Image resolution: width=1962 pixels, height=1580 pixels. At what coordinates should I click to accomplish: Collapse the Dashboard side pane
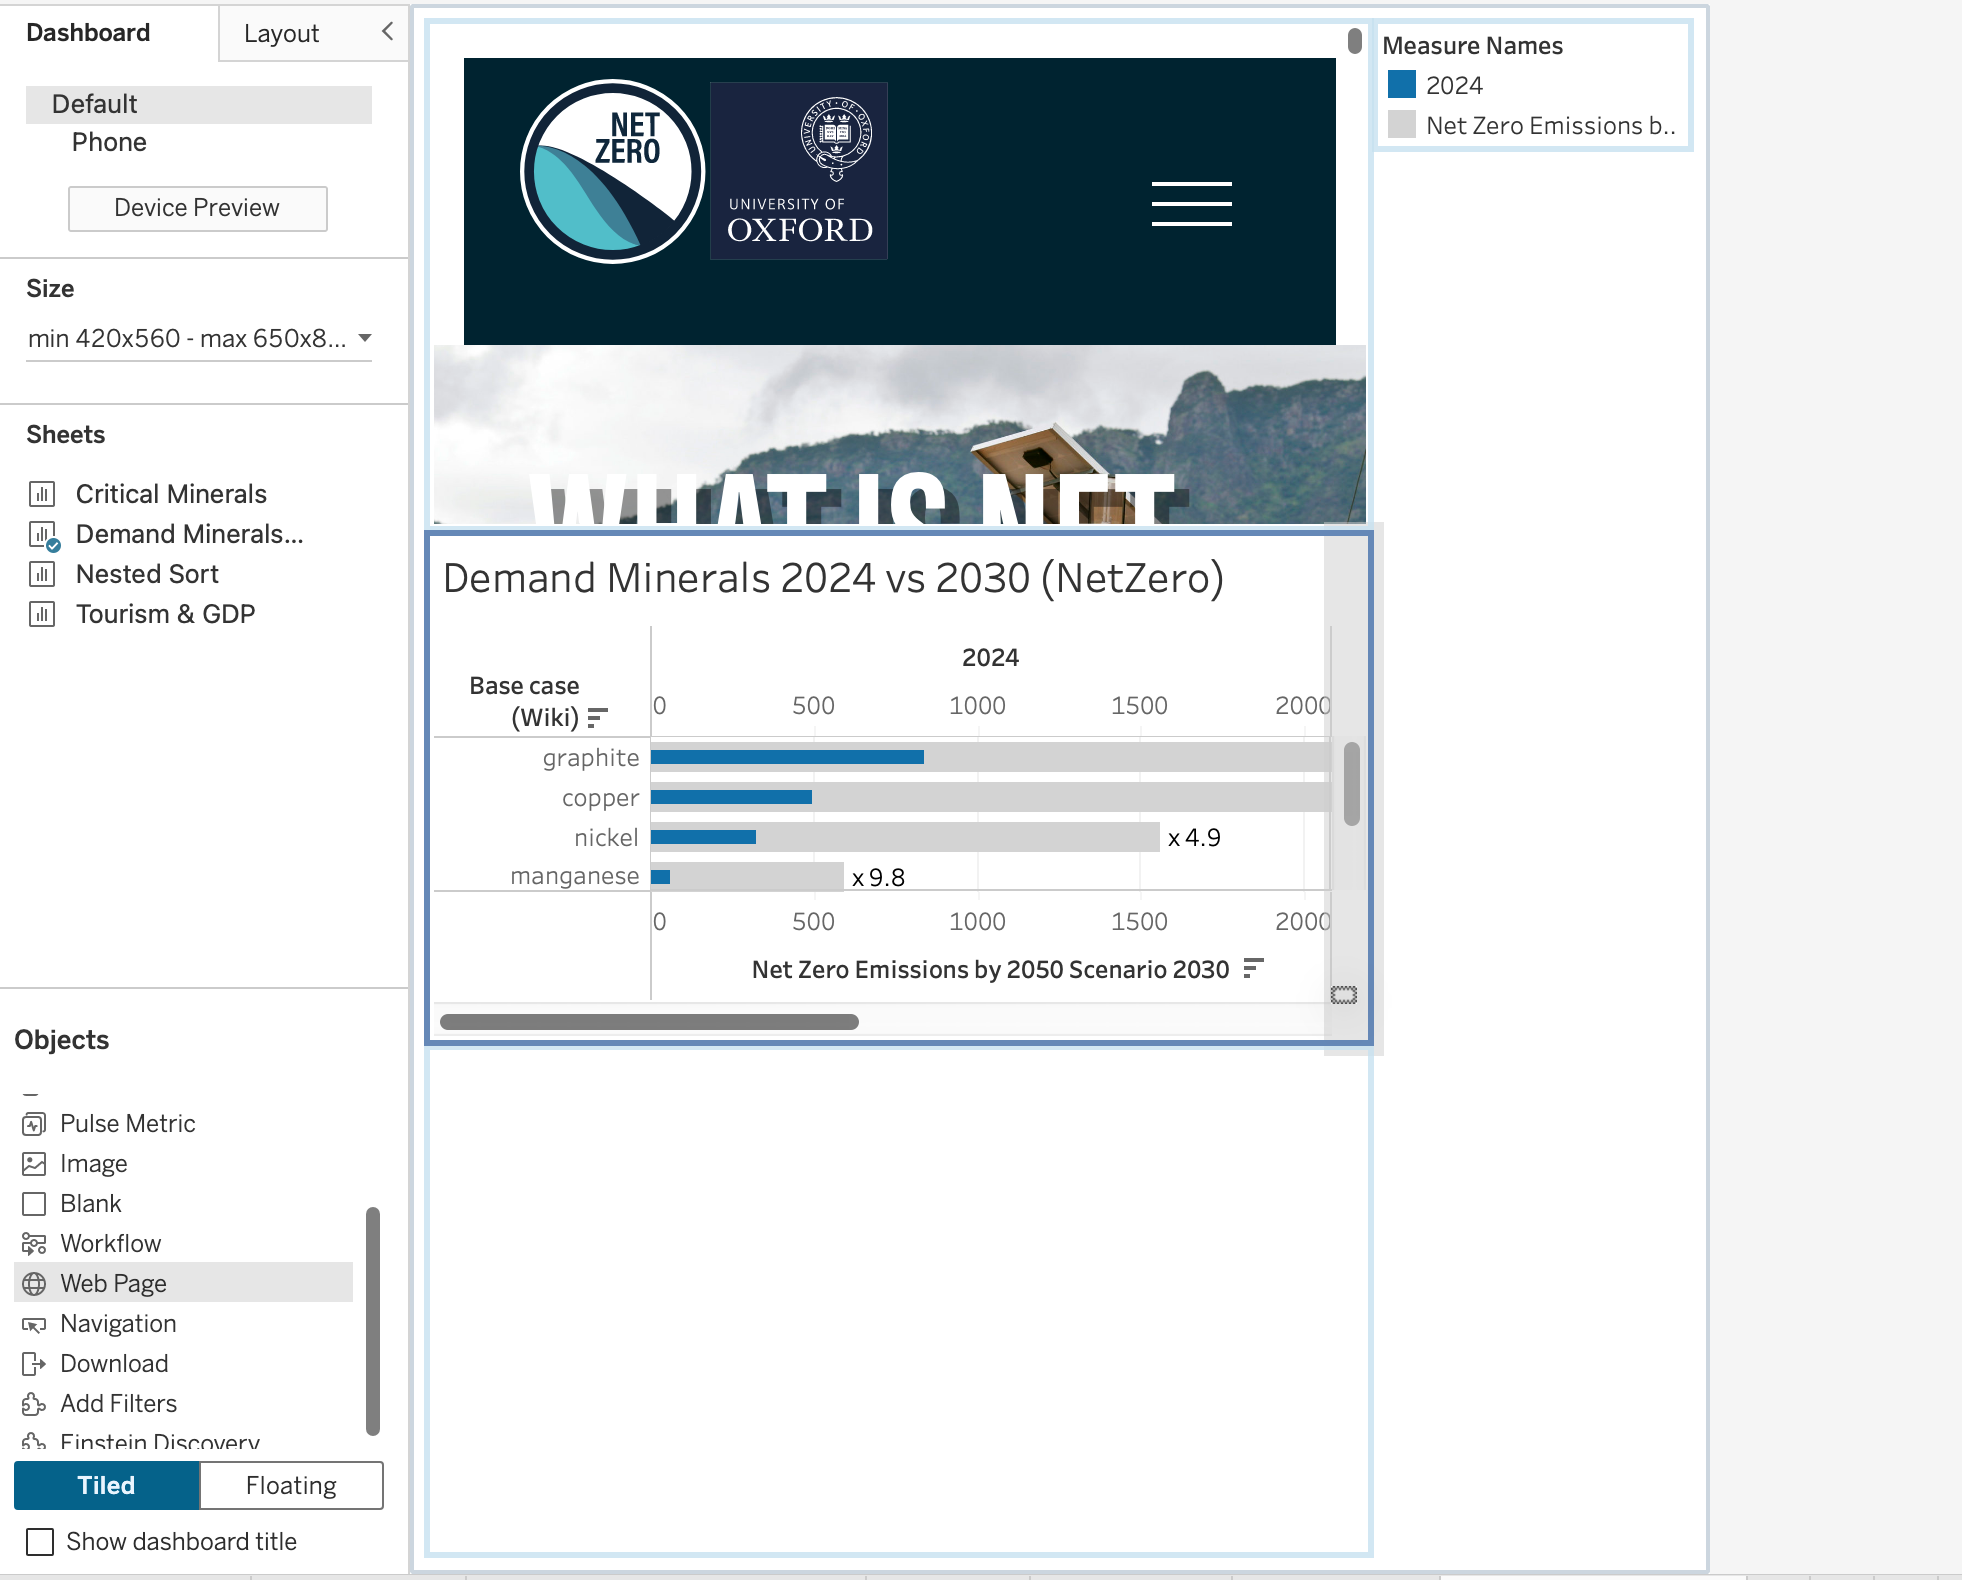(x=388, y=32)
